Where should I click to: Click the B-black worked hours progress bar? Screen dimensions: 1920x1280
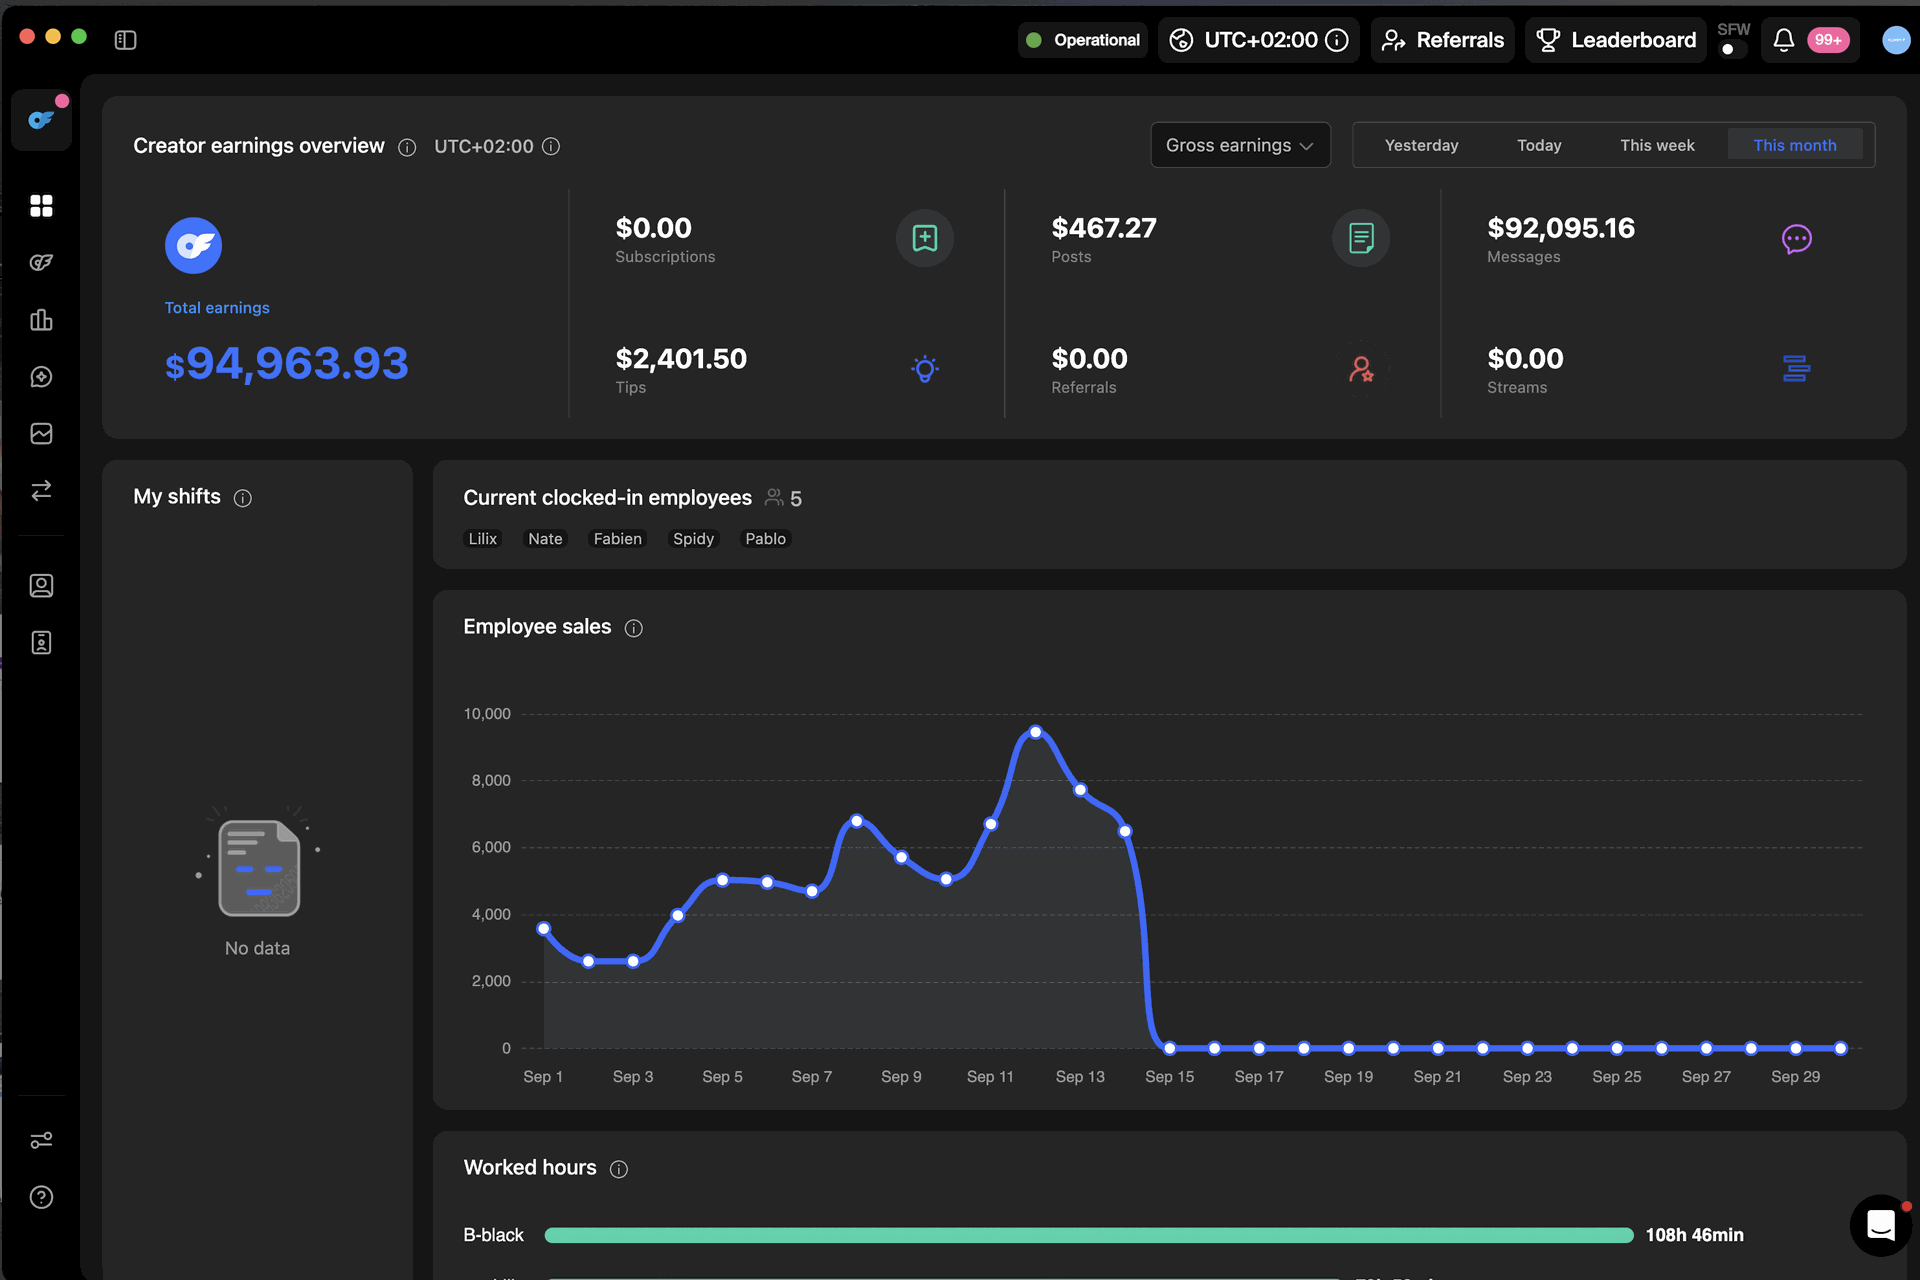coord(1088,1235)
